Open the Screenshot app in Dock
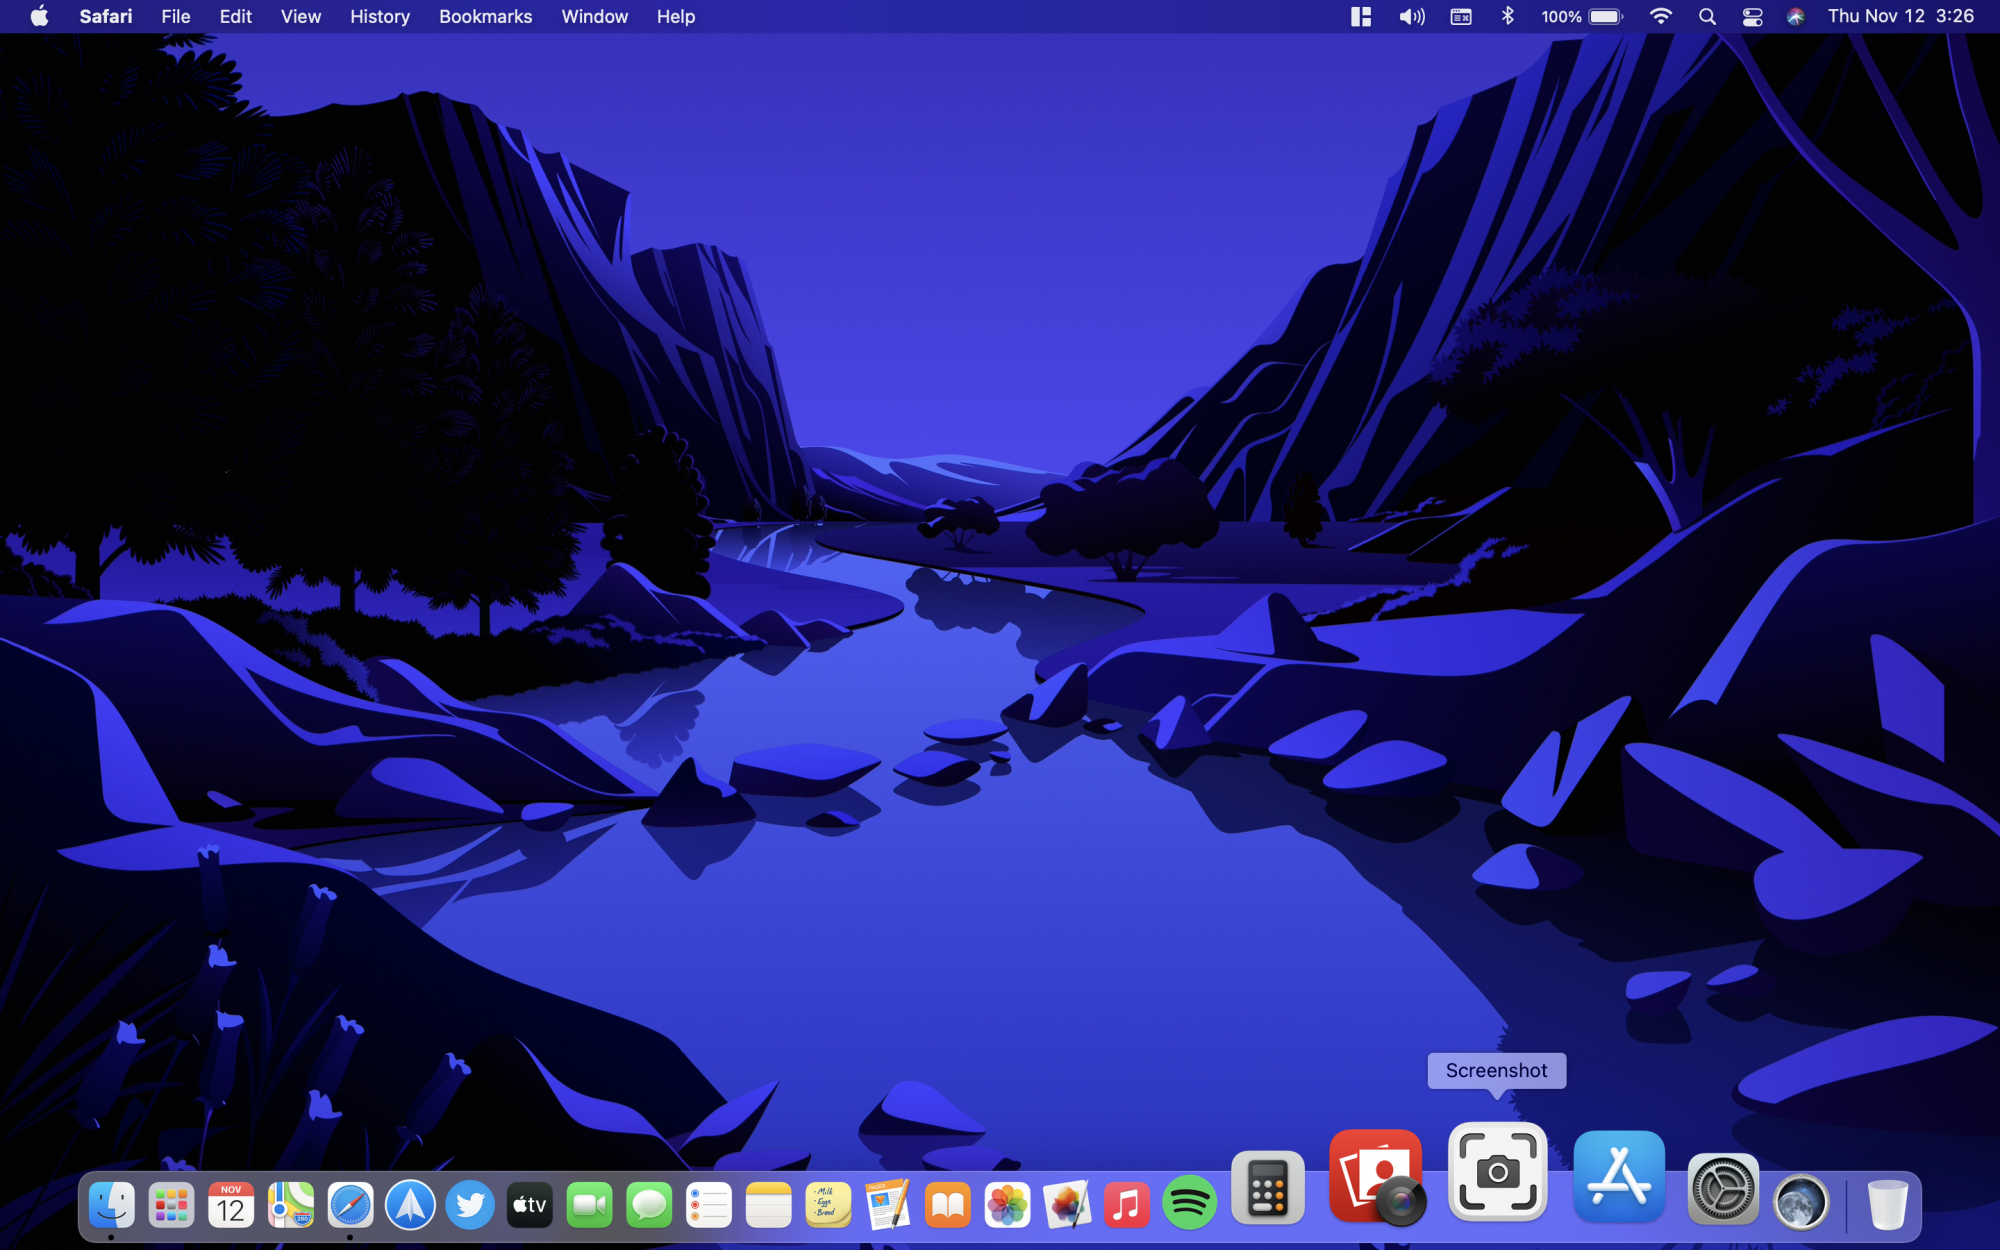2000x1250 pixels. (1497, 1171)
